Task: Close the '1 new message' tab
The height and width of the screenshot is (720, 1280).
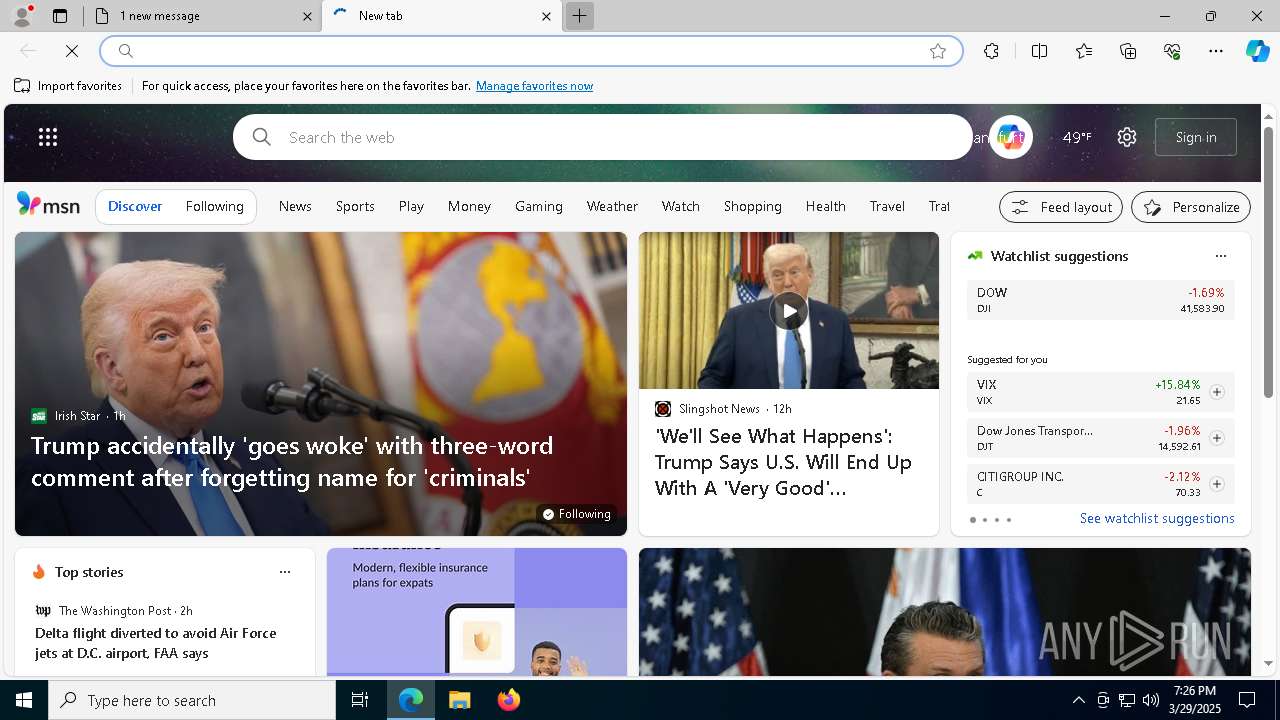Action: pos(307,16)
